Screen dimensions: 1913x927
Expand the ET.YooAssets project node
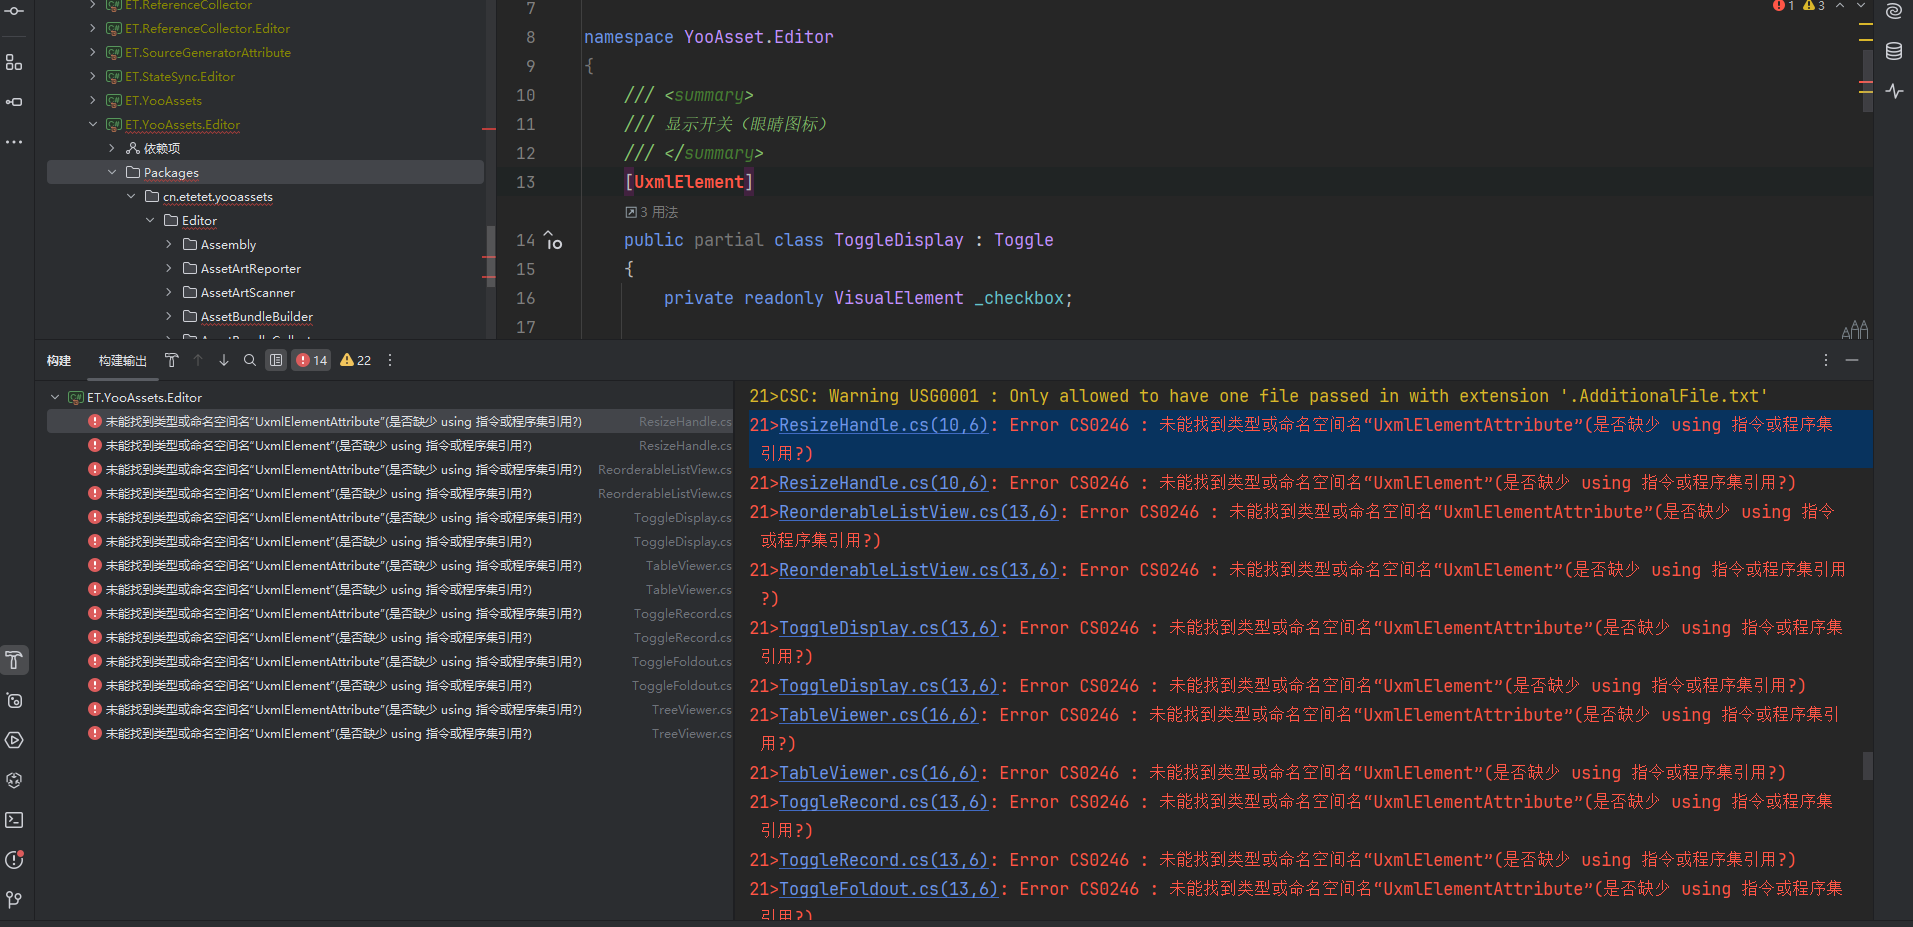(93, 100)
